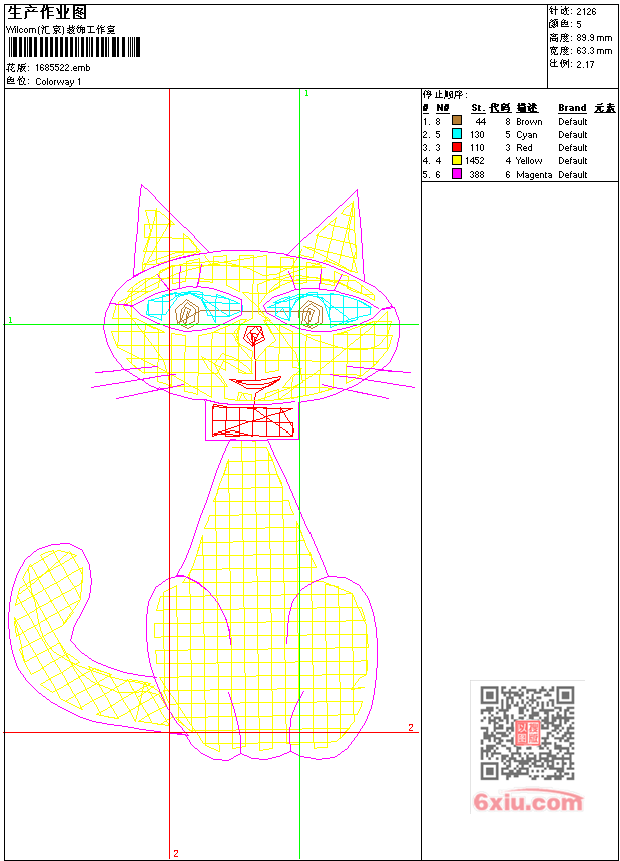Click Default brand in the Magenta row
620x861 pixels.
(x=573, y=174)
